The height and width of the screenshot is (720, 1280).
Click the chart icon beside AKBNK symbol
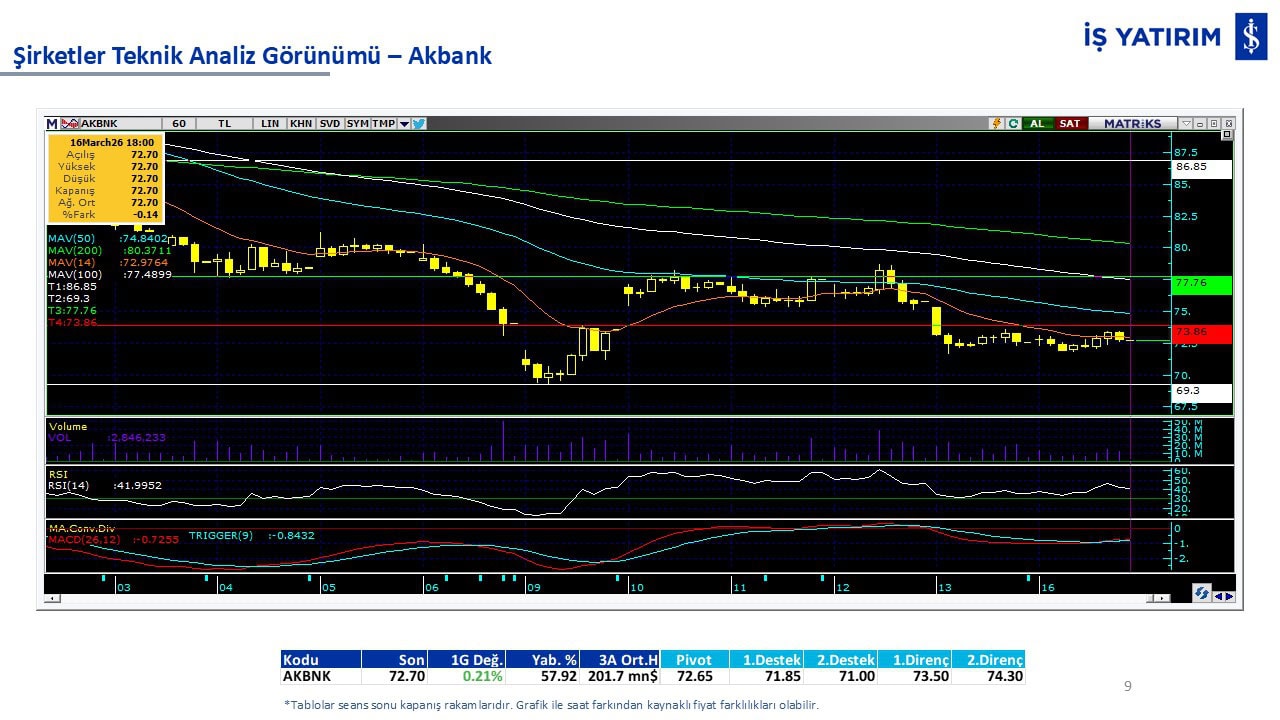tap(69, 124)
